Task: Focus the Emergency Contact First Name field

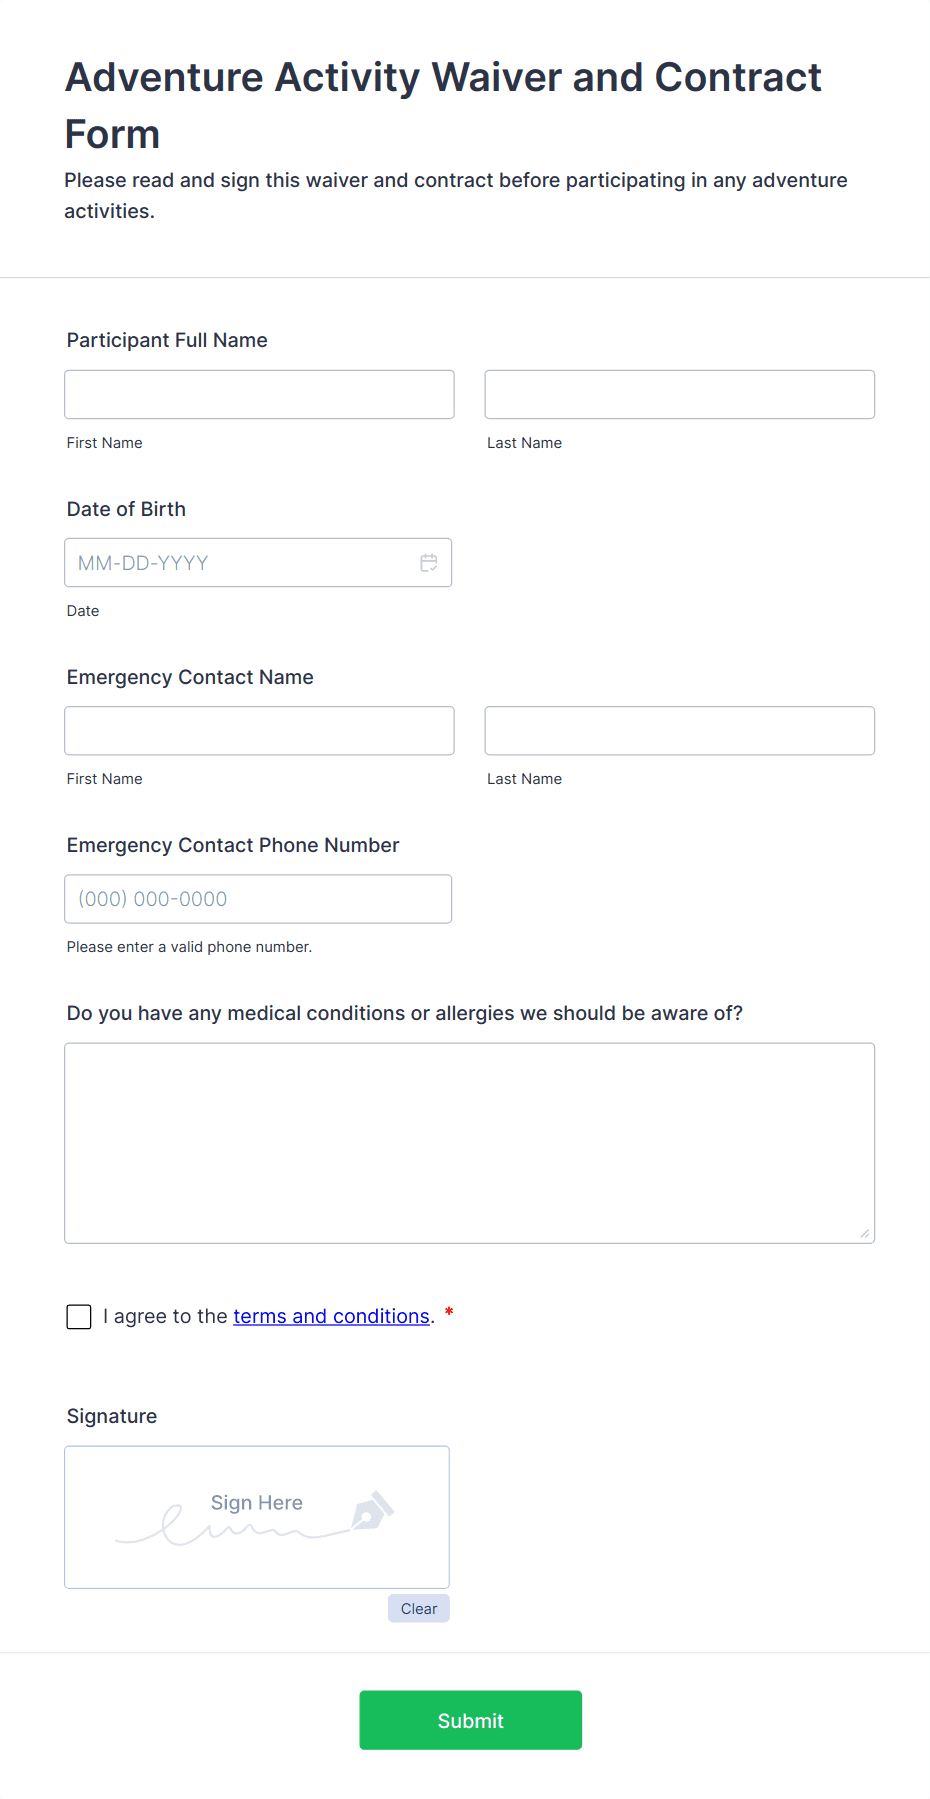Action: tap(258, 730)
